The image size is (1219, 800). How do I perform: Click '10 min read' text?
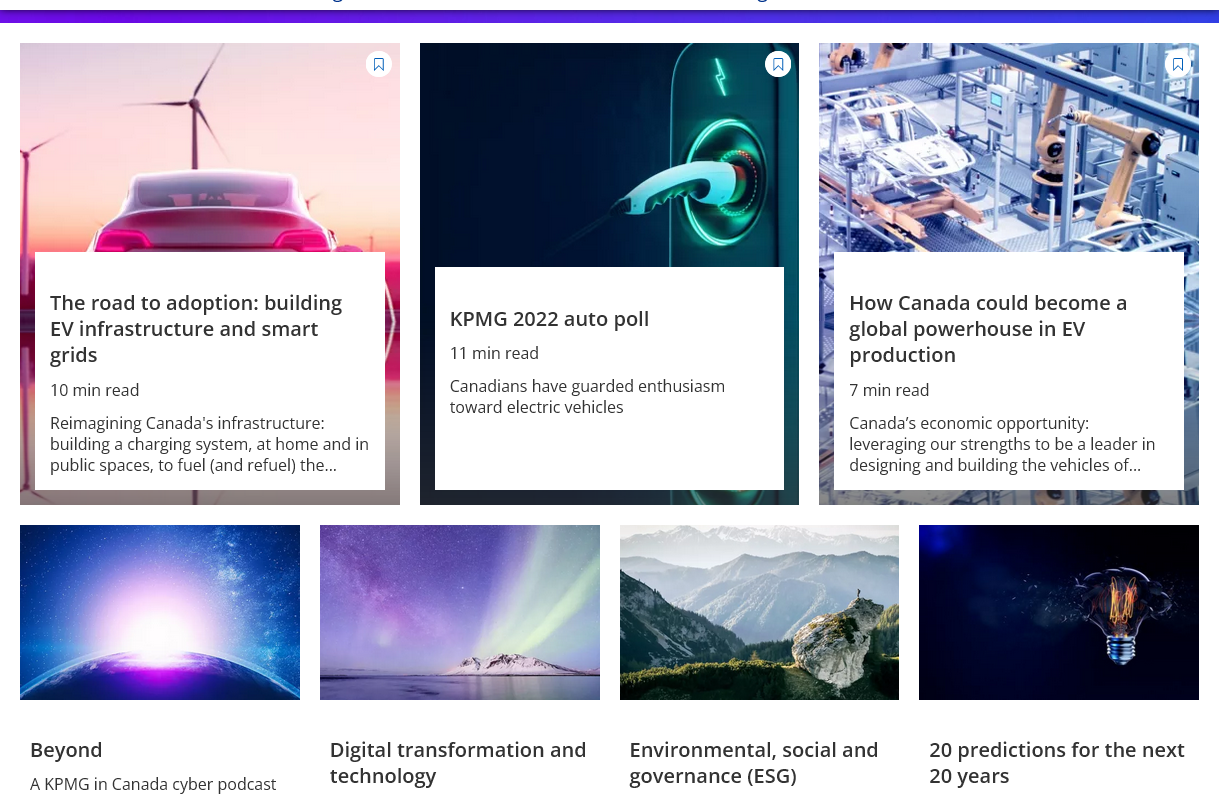[x=95, y=390]
